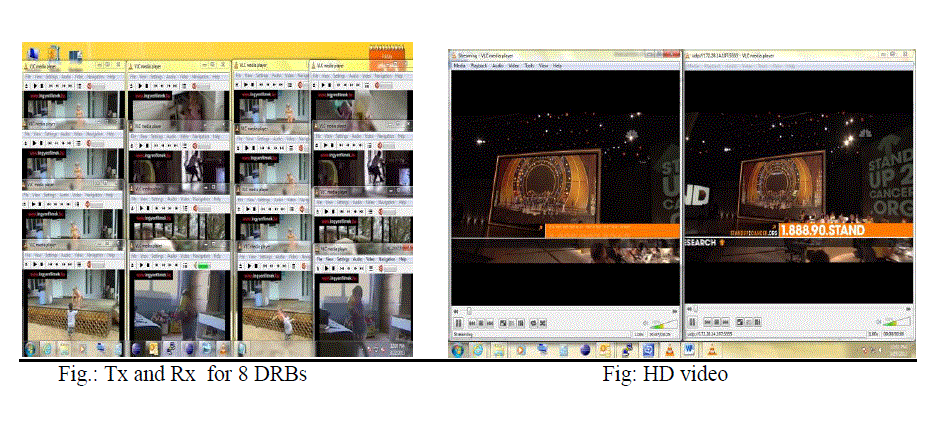Click the File menu in top-left VLC player

28,75
